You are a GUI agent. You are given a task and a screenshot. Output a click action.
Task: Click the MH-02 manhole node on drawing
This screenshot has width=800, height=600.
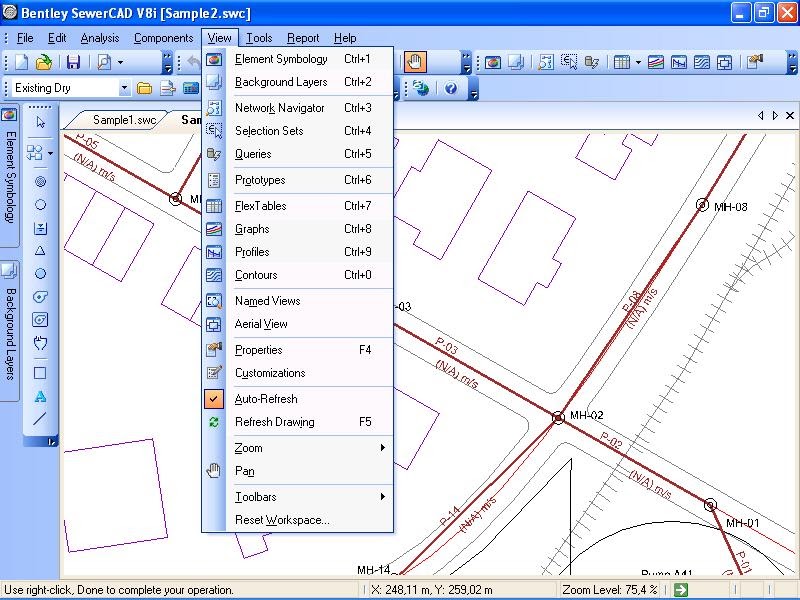coord(558,418)
